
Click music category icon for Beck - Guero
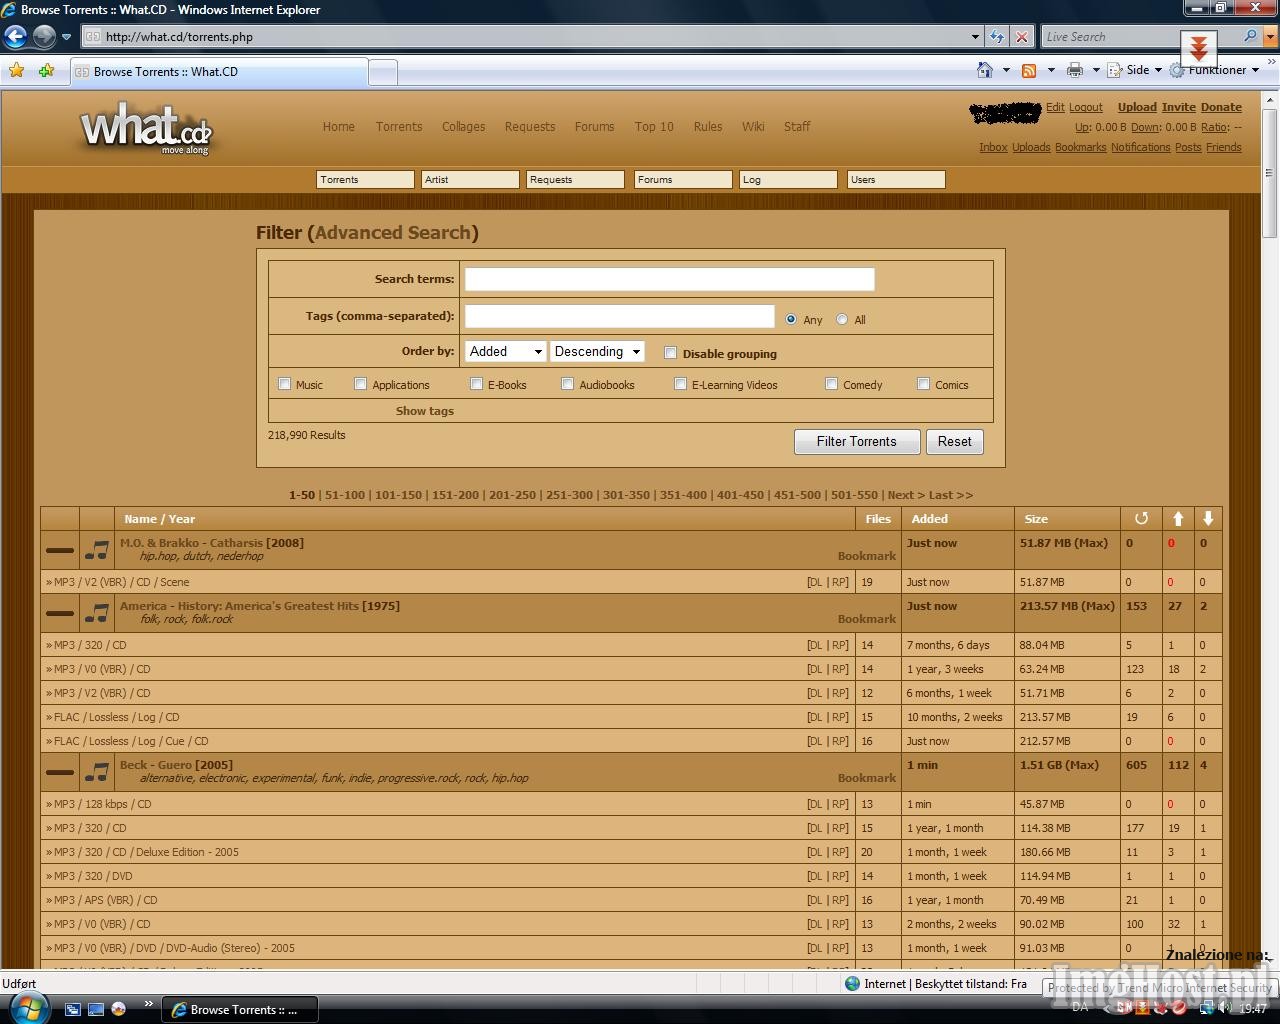coord(97,772)
